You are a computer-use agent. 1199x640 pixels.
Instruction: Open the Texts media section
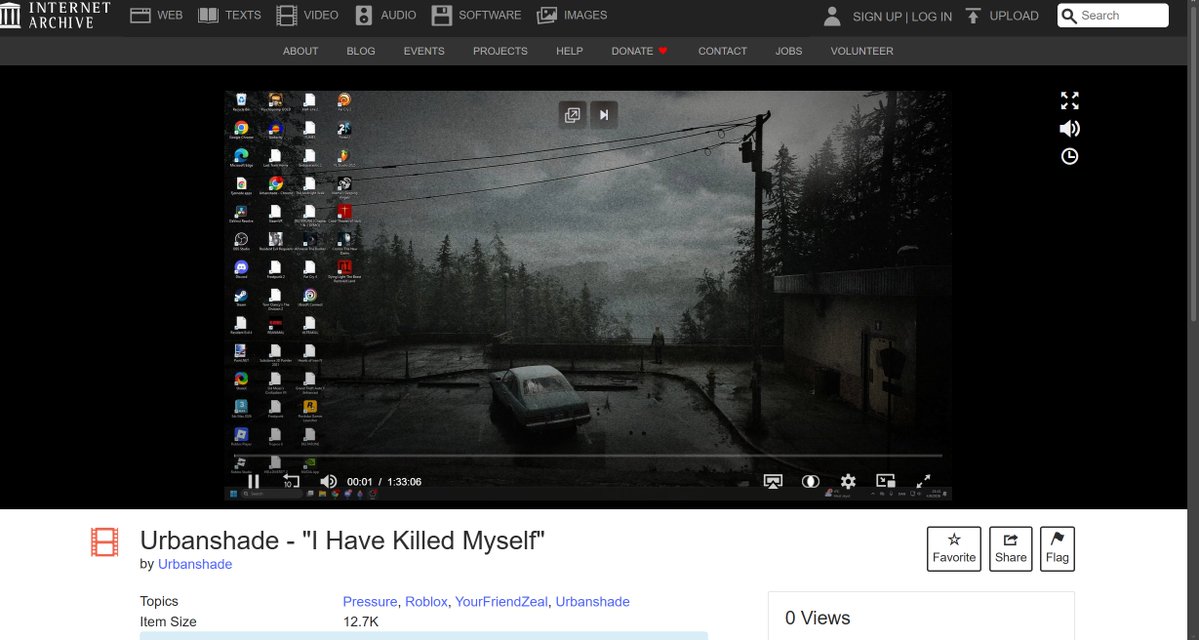click(229, 15)
